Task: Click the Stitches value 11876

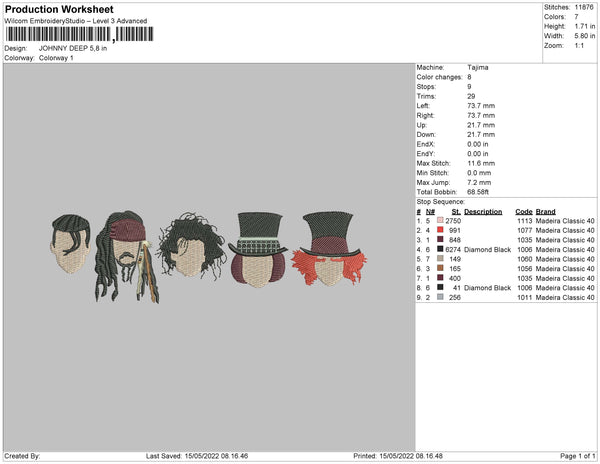Action: (x=584, y=7)
